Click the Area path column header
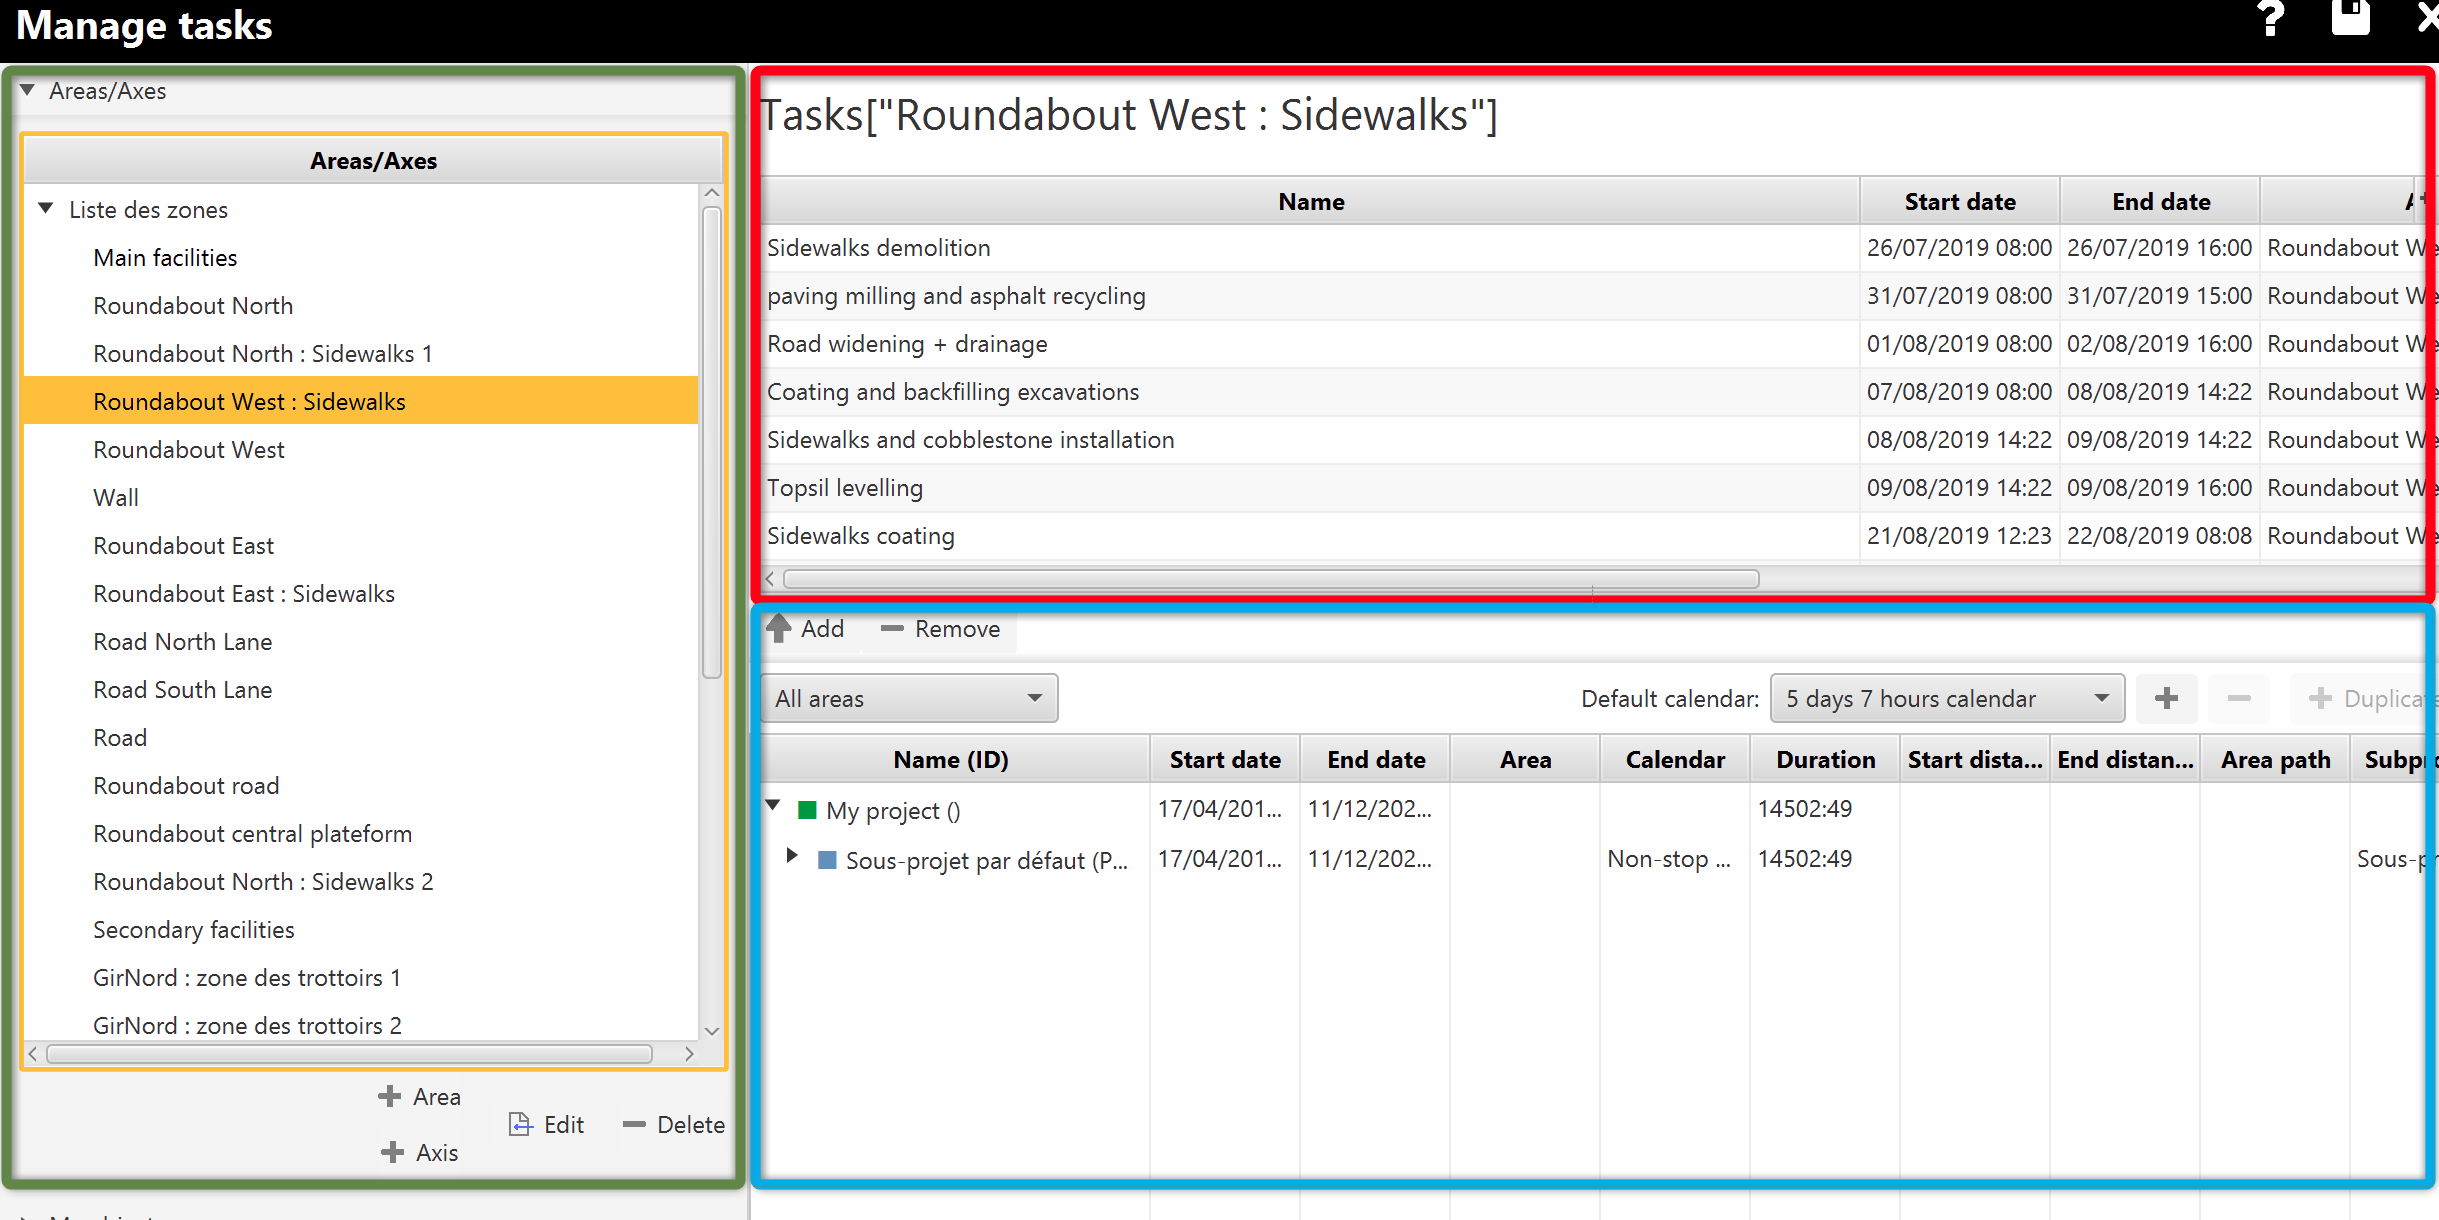 (2275, 759)
